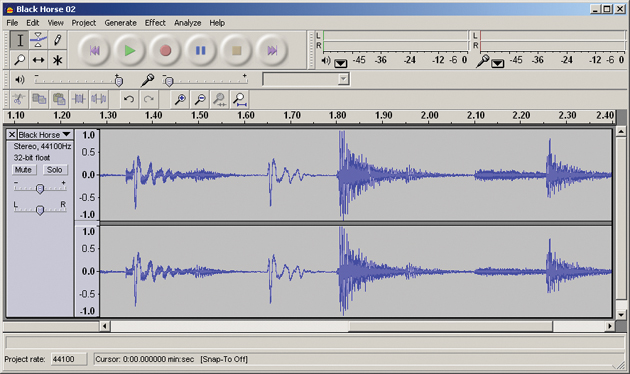The height and width of the screenshot is (374, 630).
Task: Click the output playback level meter
Action: click(x=395, y=41)
